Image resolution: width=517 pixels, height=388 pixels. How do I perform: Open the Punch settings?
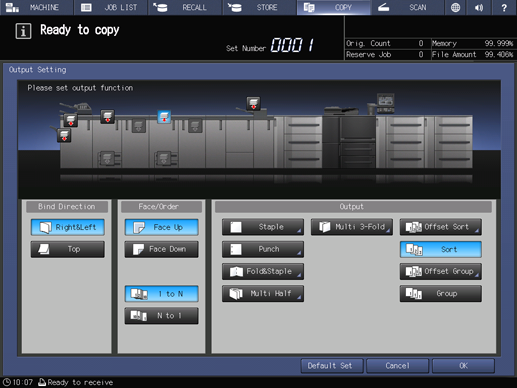tap(263, 249)
